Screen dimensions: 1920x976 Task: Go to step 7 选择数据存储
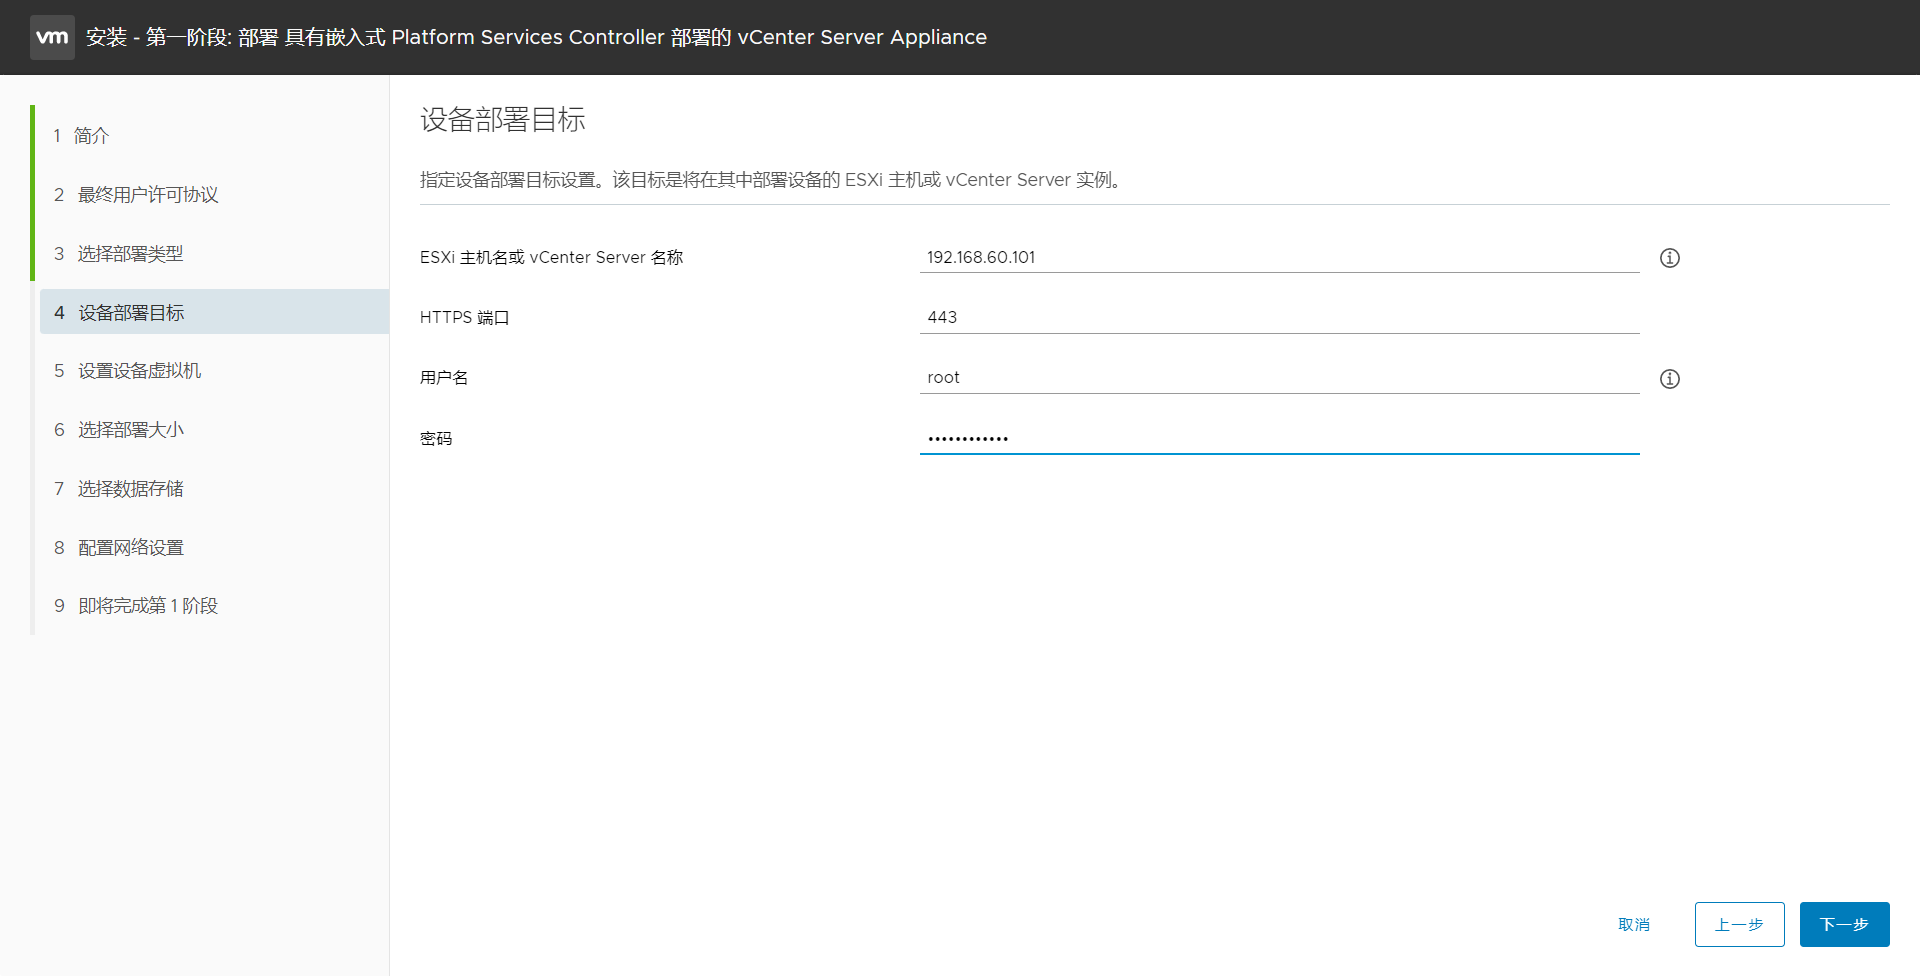(119, 488)
